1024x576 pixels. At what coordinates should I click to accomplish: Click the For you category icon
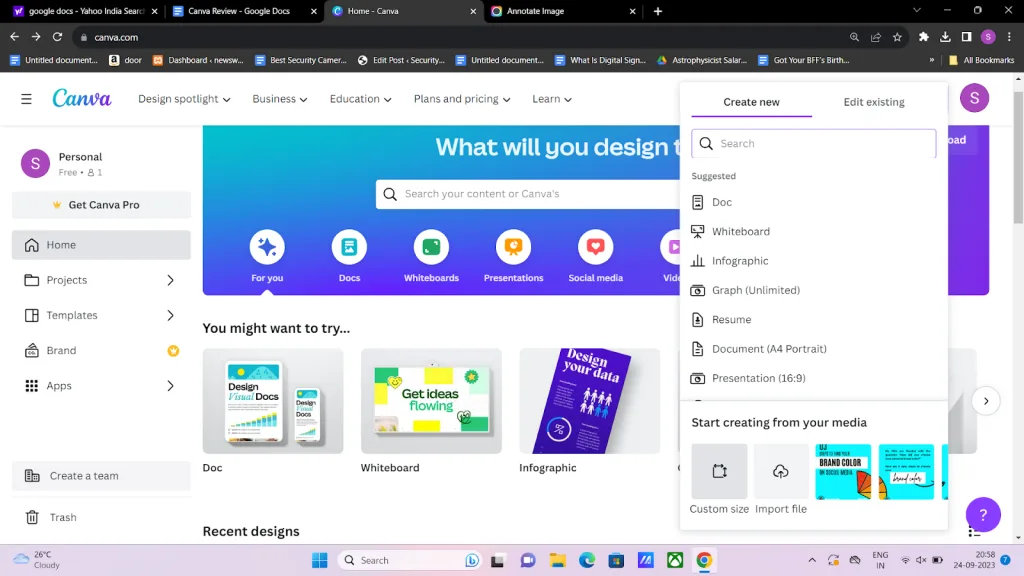point(267,246)
